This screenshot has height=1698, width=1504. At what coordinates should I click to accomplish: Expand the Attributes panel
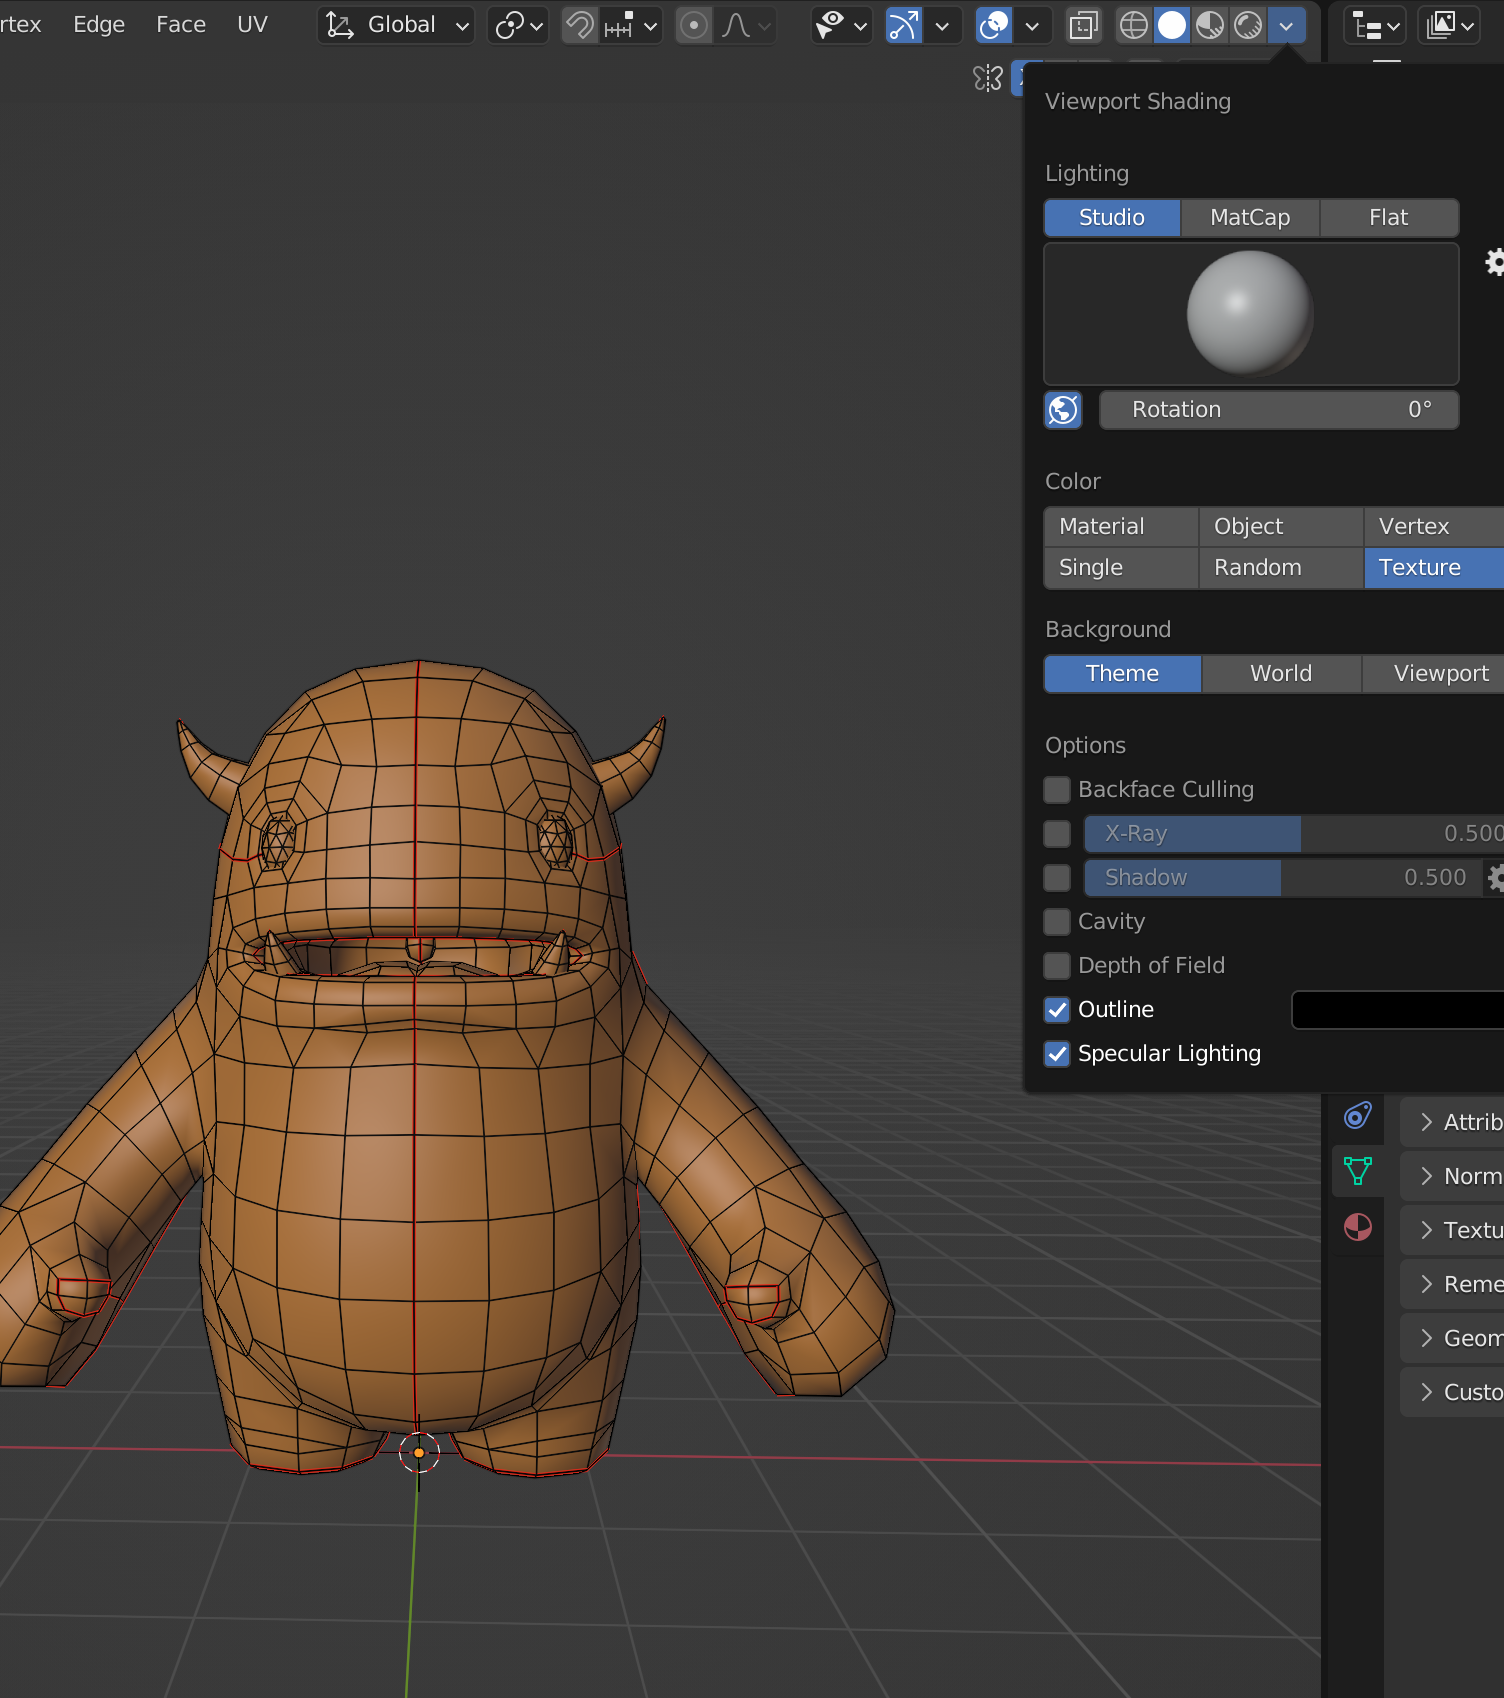1452,1122
